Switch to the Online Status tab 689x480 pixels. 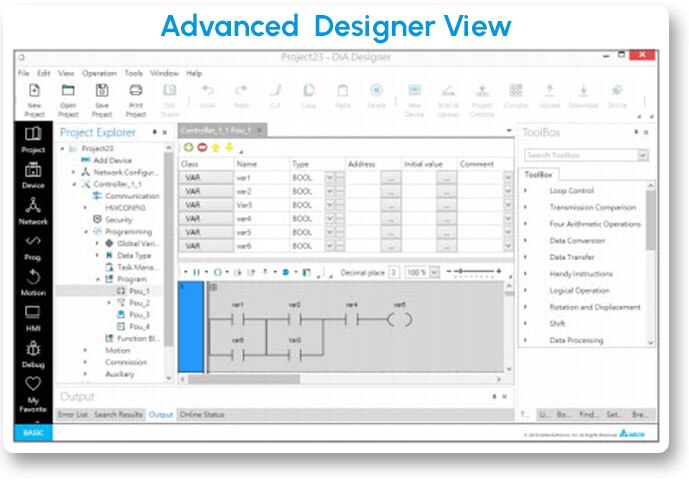[202, 415]
